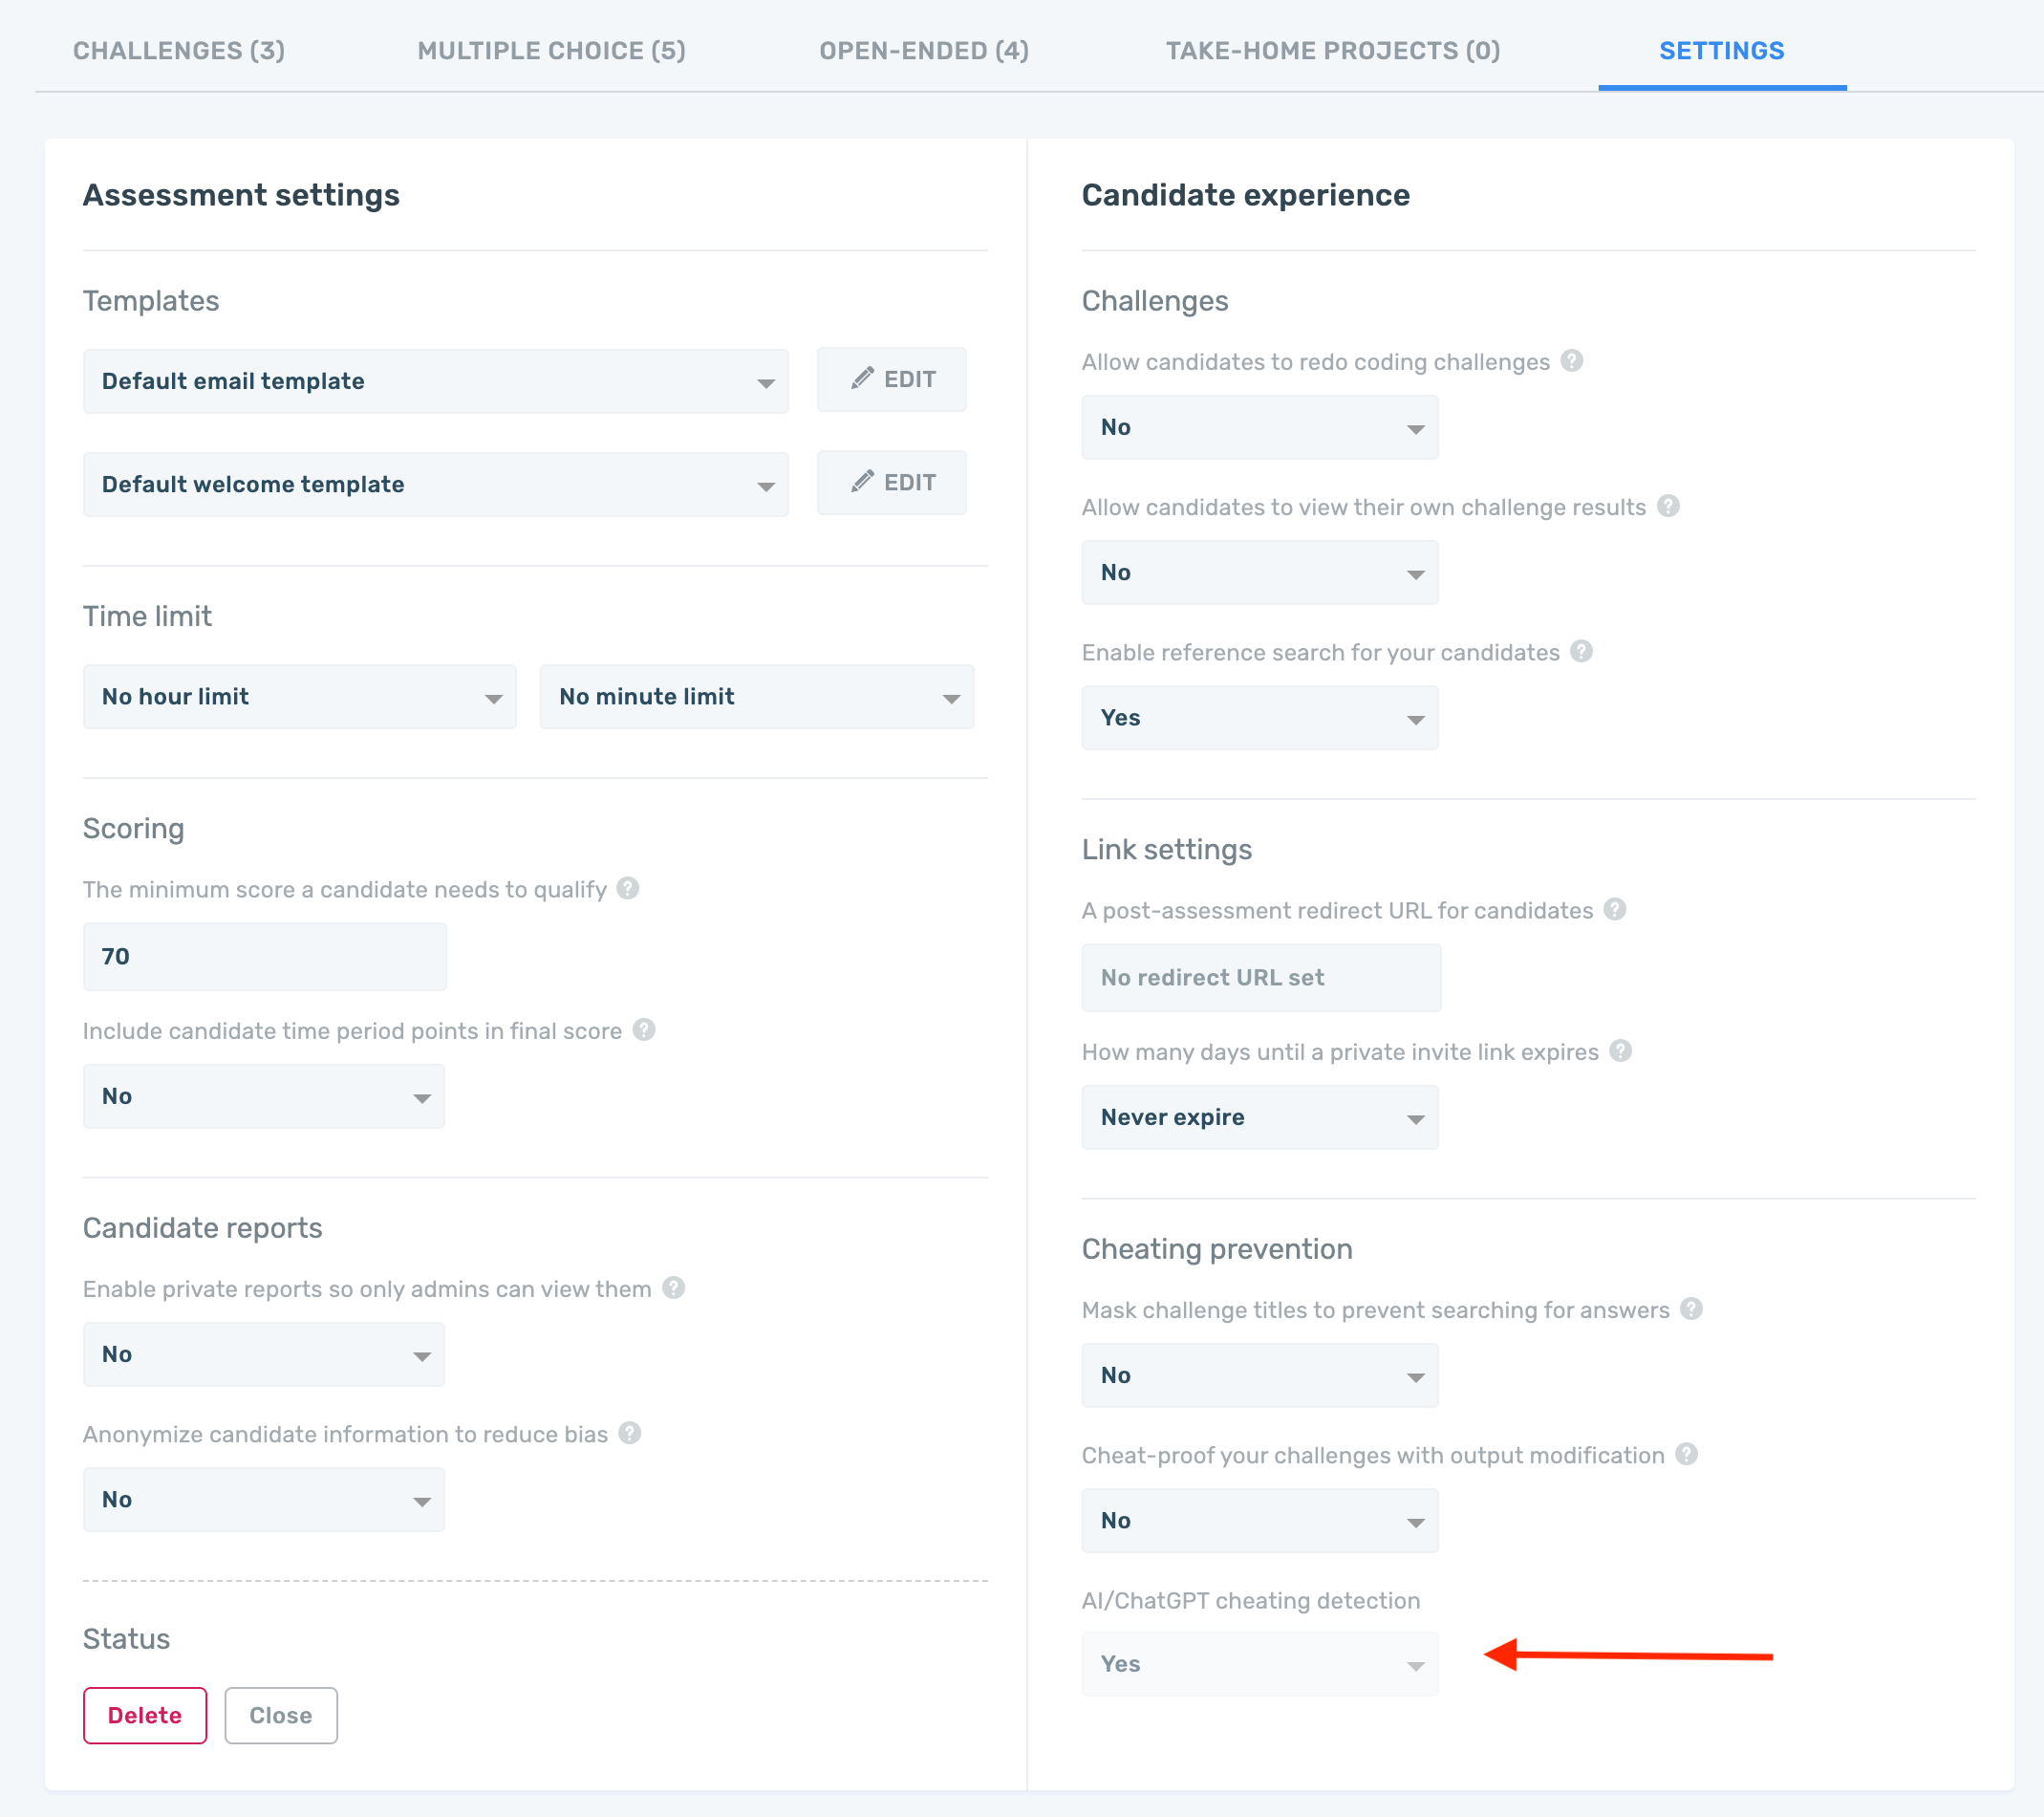Click the Delete status button
Viewport: 2044px width, 1817px height.
tap(145, 1714)
